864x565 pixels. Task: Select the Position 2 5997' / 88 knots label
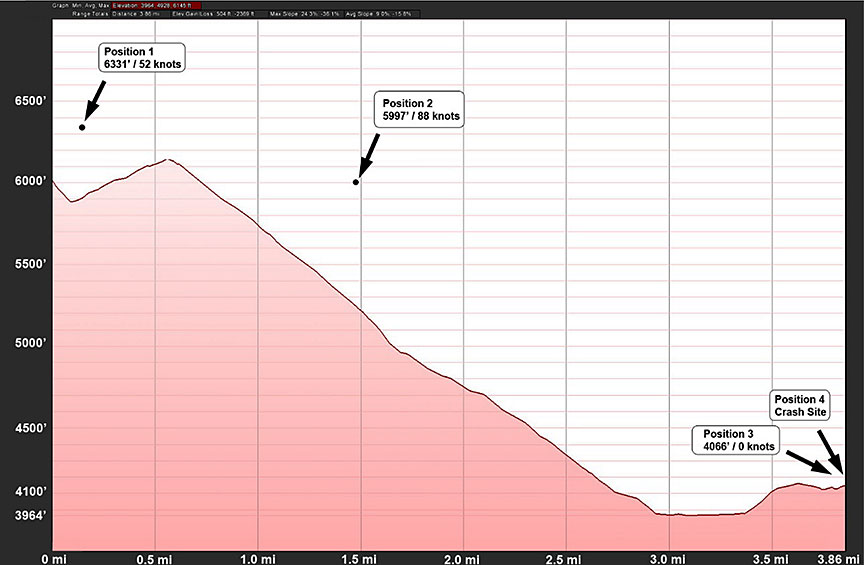pos(421,110)
